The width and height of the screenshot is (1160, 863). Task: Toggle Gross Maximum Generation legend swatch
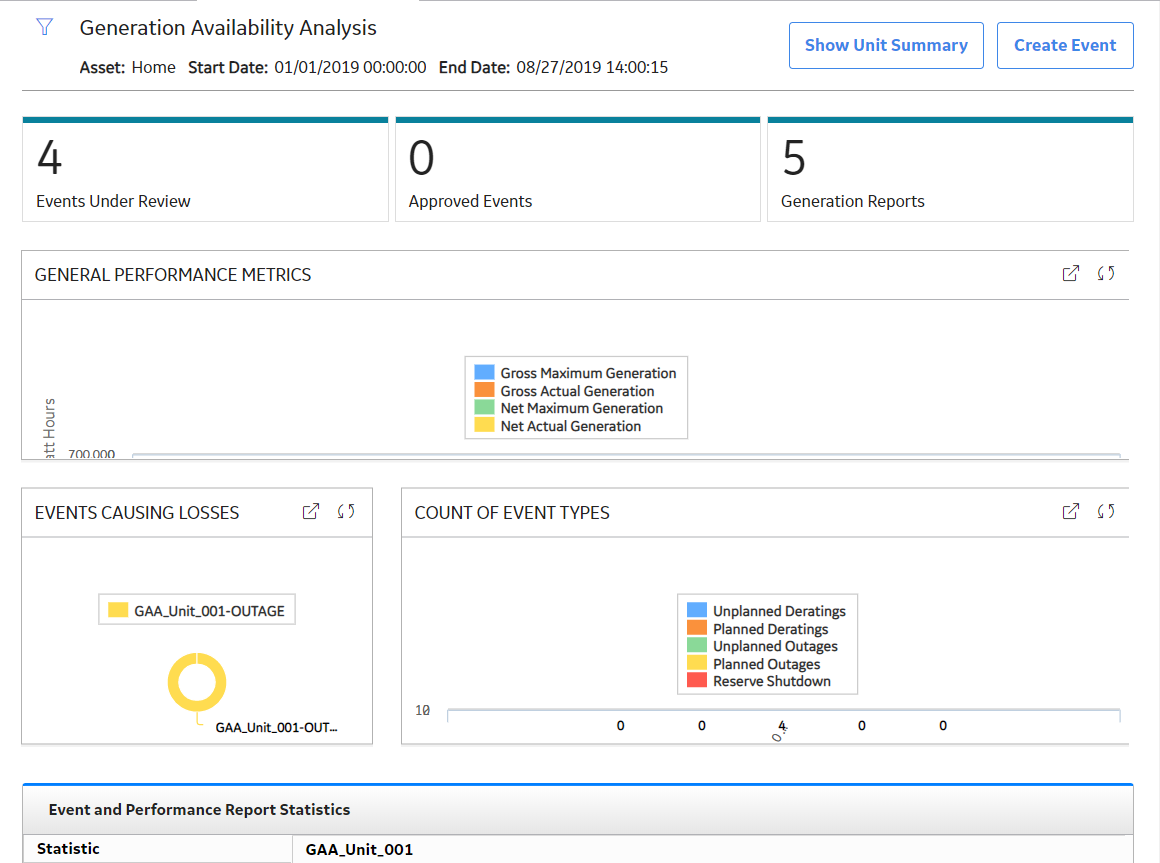485,372
